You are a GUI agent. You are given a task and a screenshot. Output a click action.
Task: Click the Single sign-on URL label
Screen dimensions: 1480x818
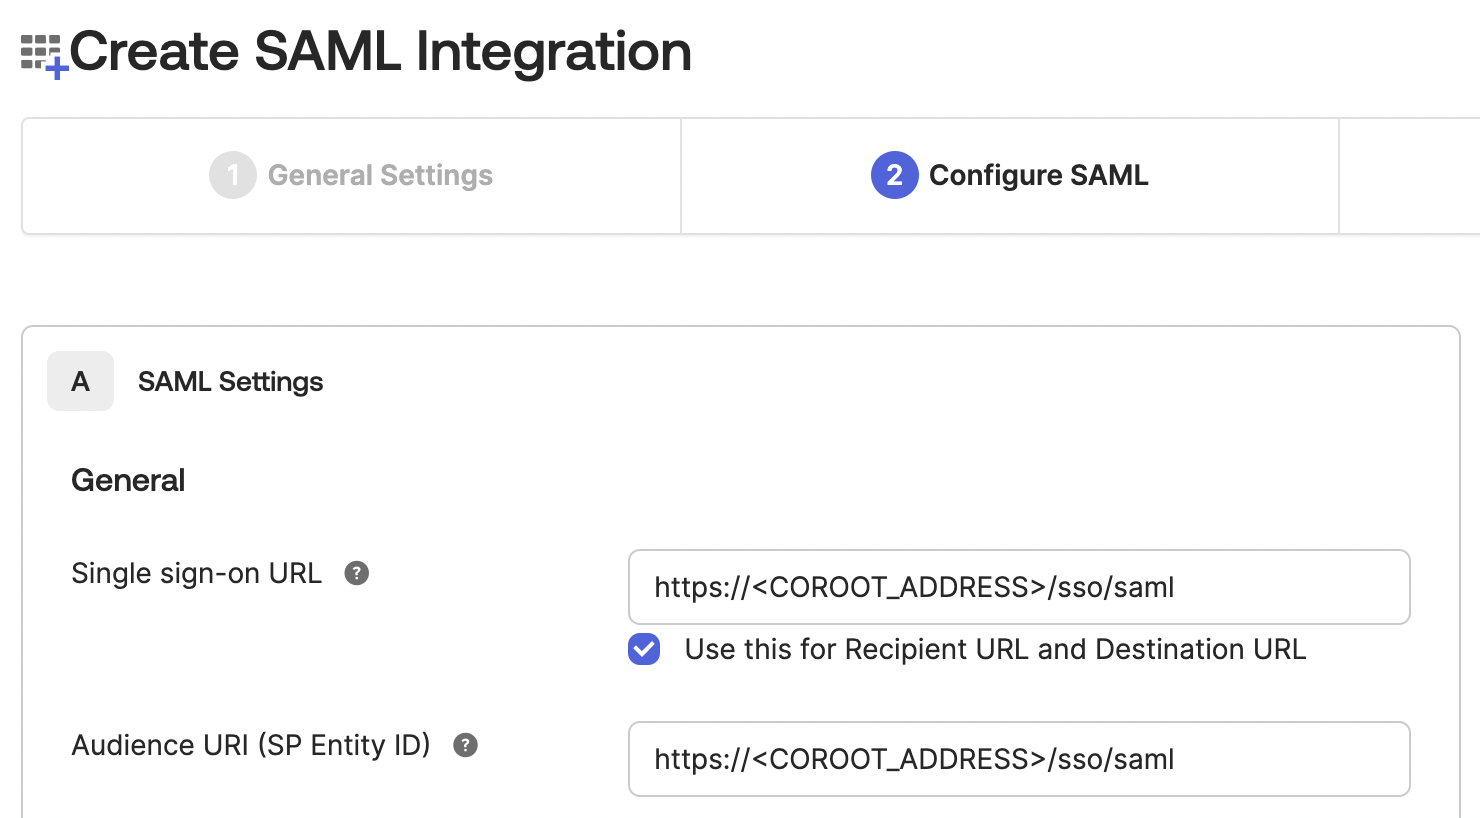point(196,573)
